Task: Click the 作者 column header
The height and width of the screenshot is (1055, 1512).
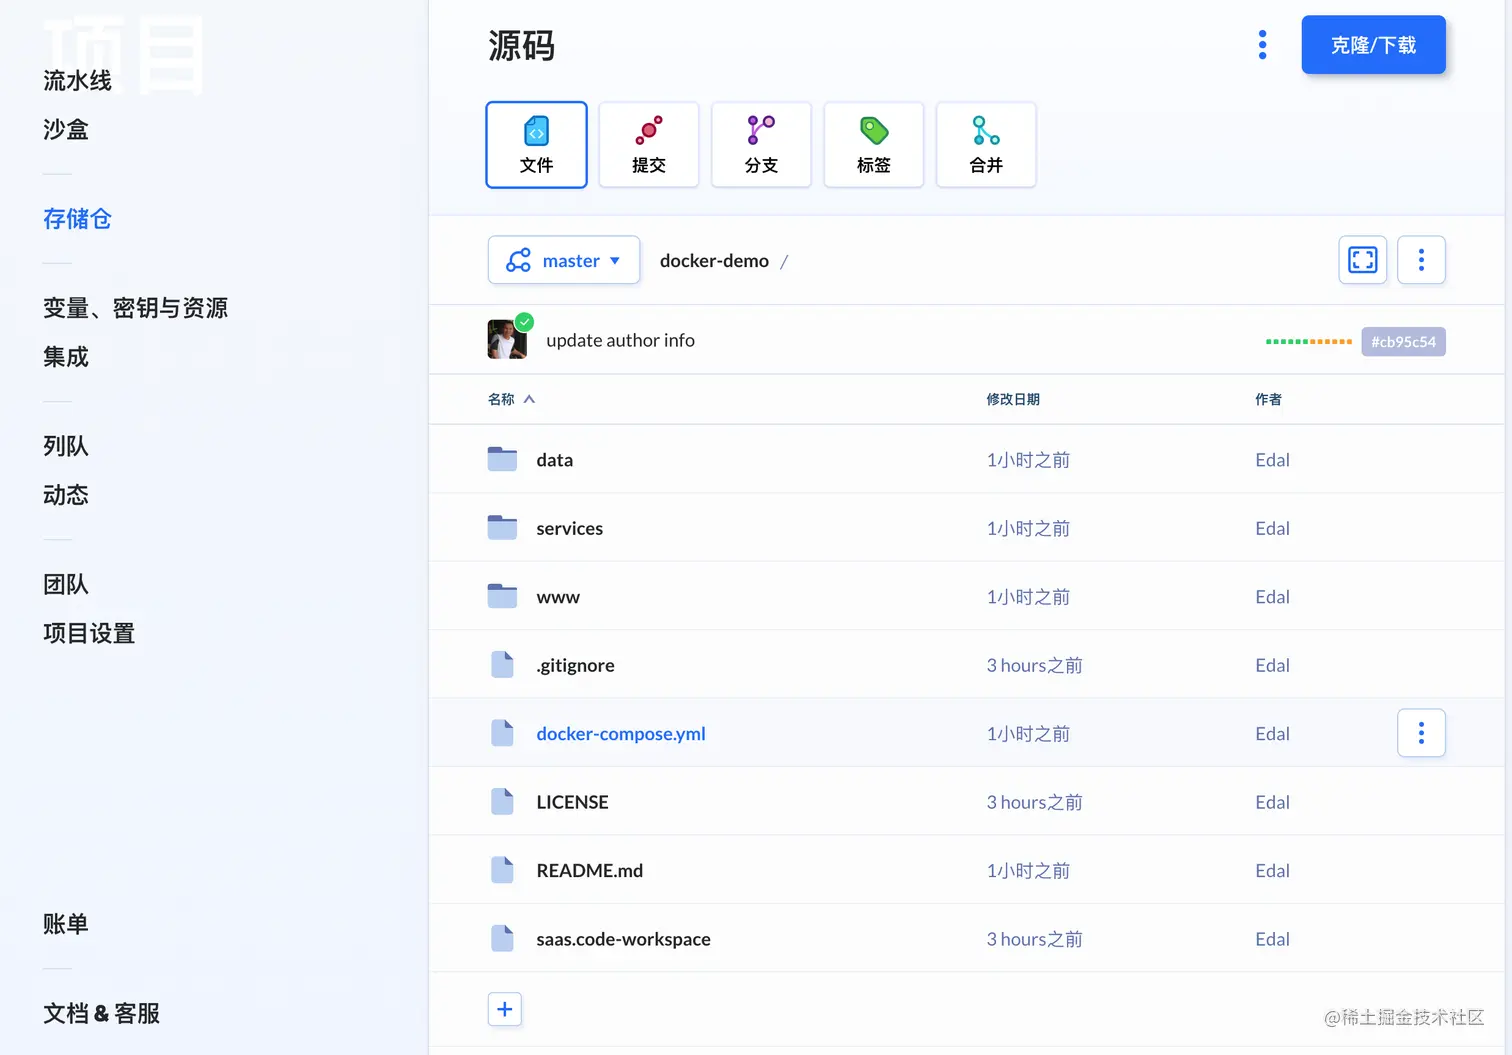Action: click(1268, 399)
